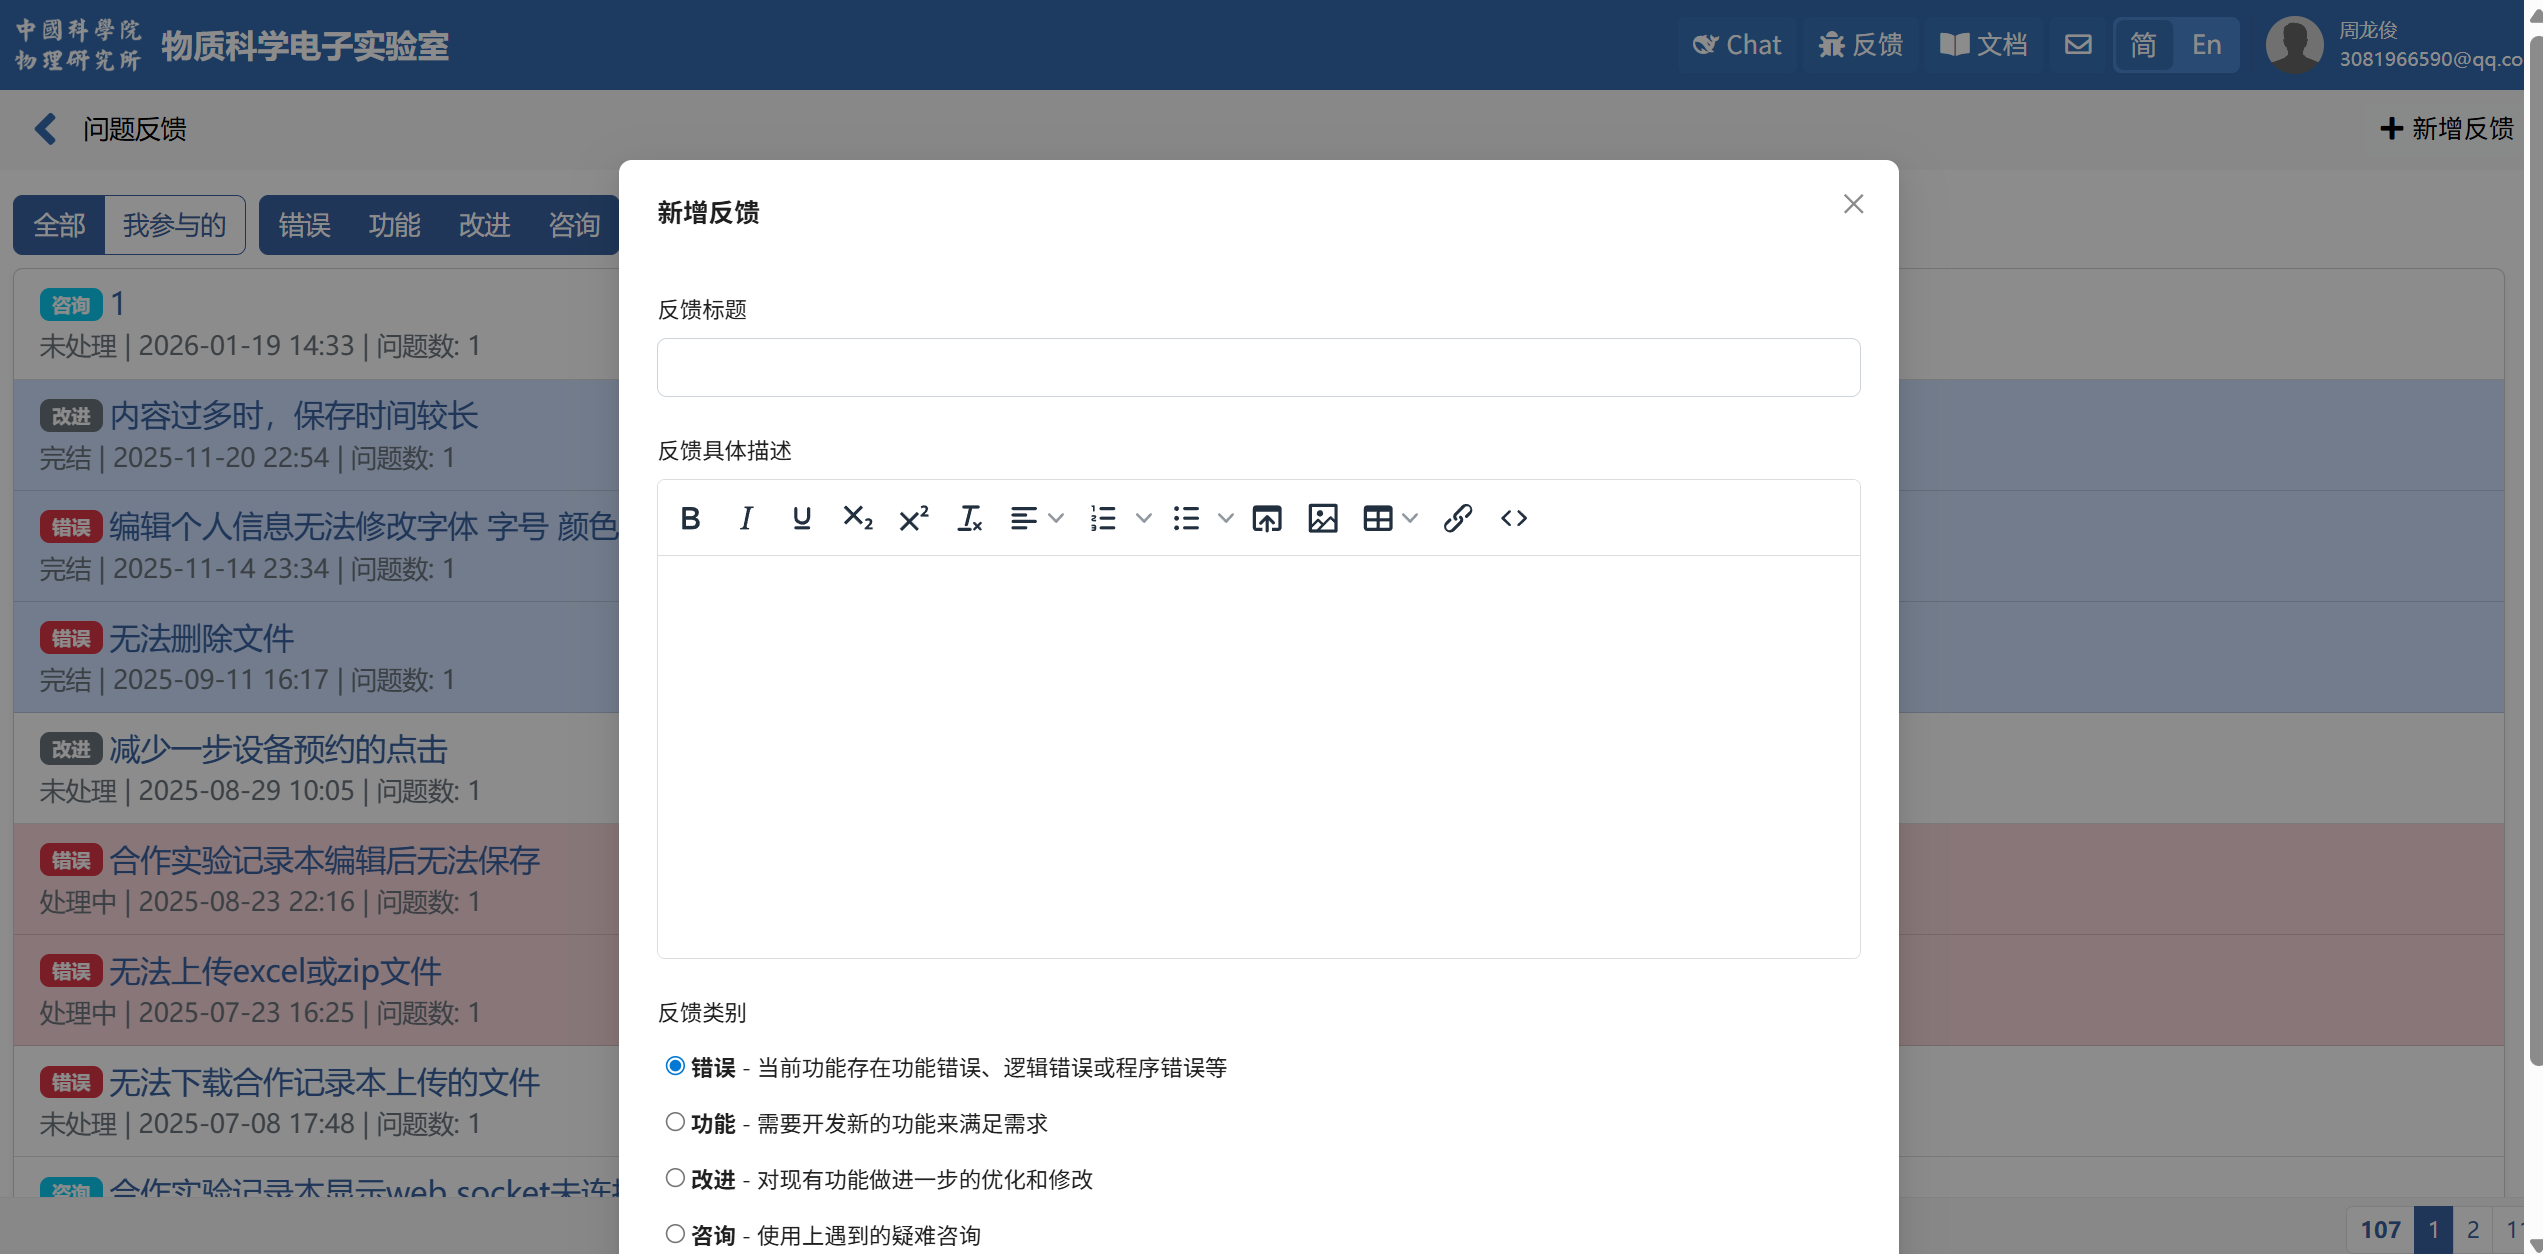
Task: Filter feedback list by 错误 tab
Action: click(x=304, y=225)
